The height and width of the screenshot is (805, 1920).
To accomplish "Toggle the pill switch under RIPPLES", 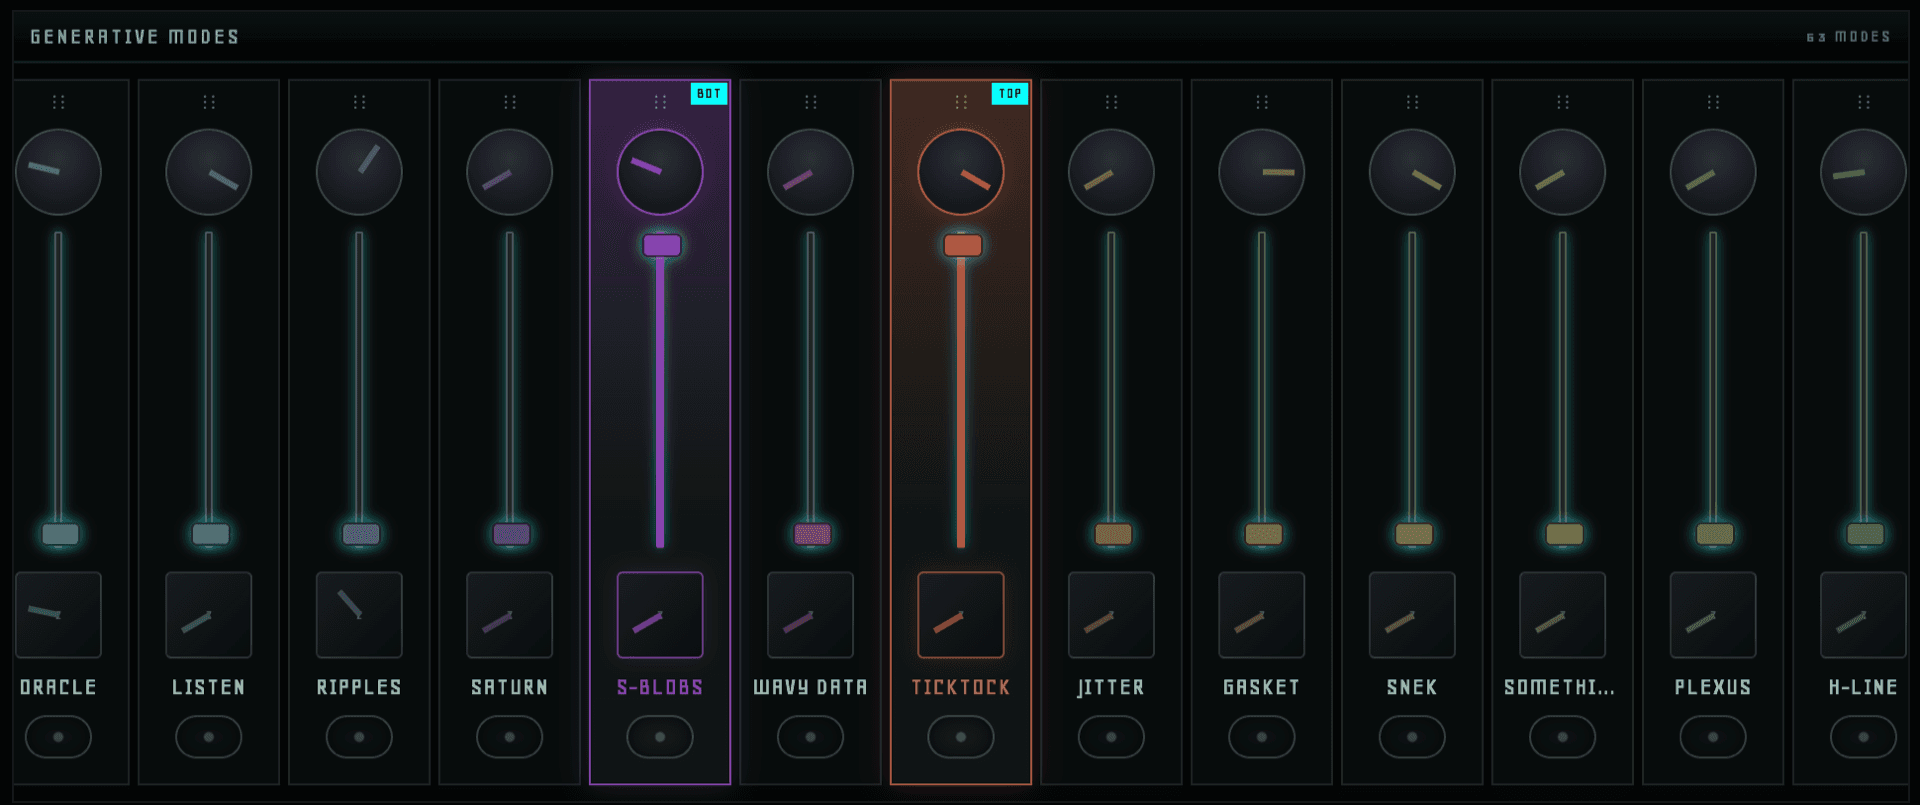I will (359, 737).
